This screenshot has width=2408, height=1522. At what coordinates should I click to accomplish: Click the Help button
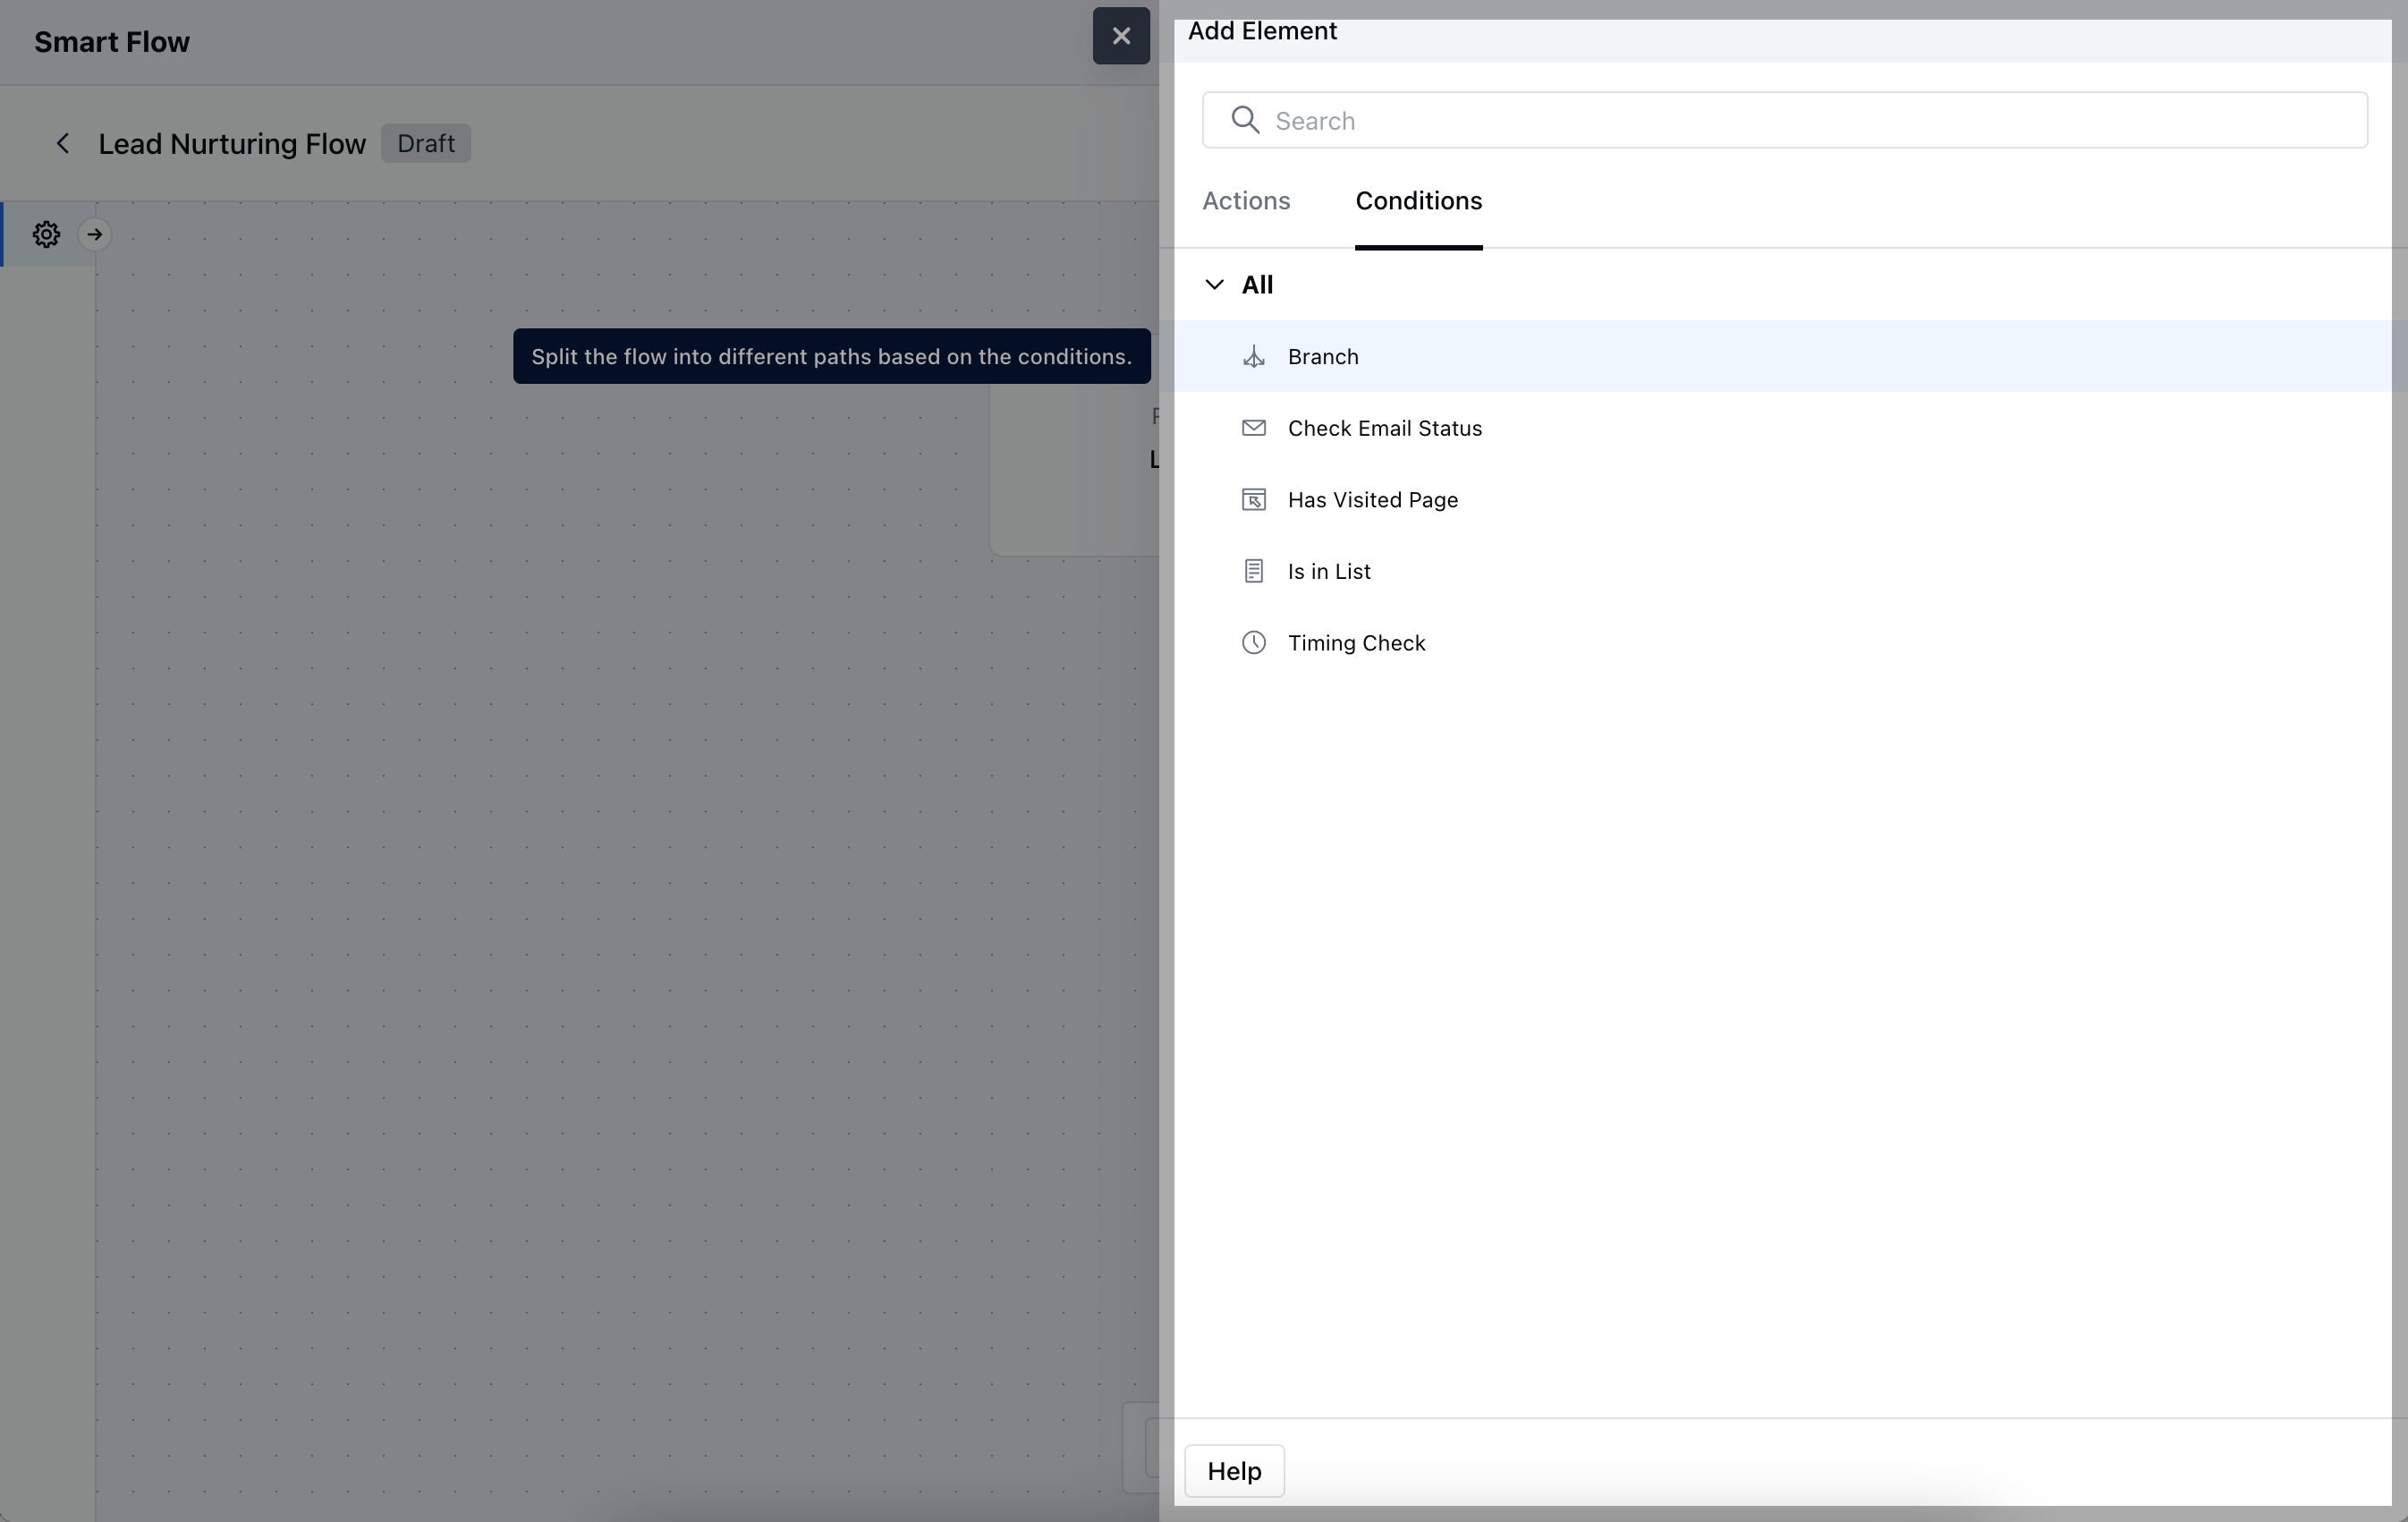click(x=1234, y=1470)
